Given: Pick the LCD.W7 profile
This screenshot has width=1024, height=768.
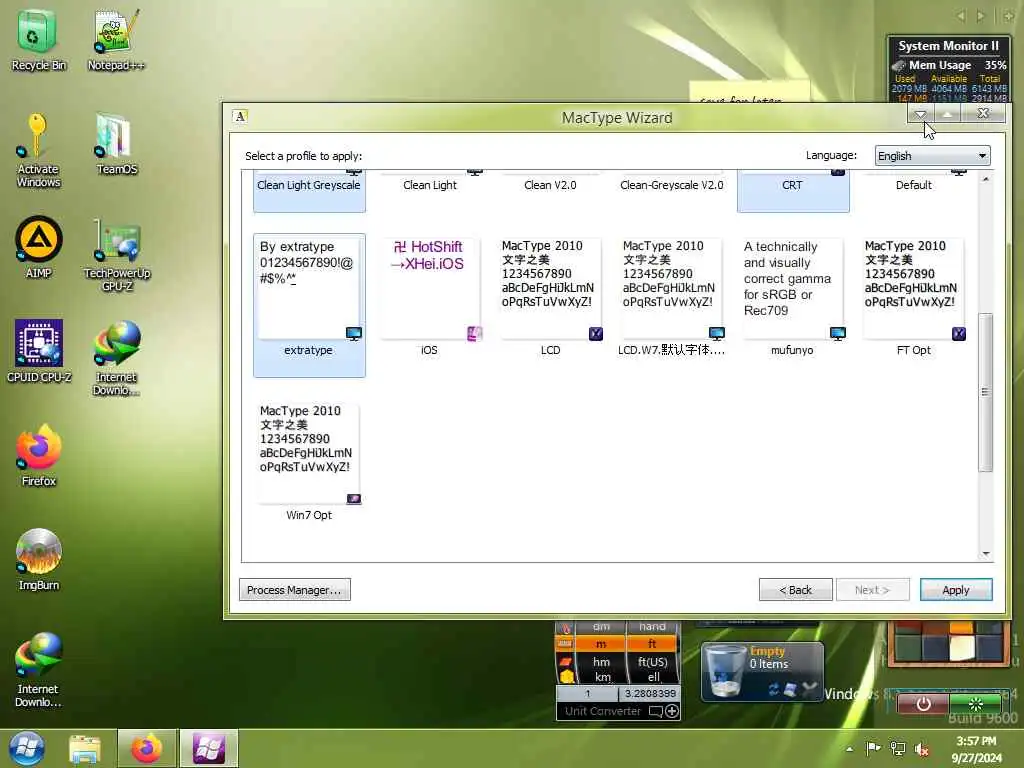Looking at the screenshot, I should pyautogui.click(x=671, y=298).
